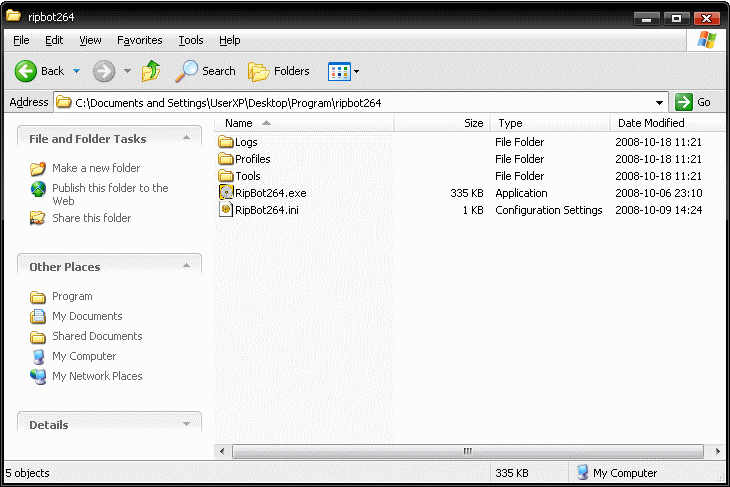Click the Go button beside address bar

(x=694, y=102)
